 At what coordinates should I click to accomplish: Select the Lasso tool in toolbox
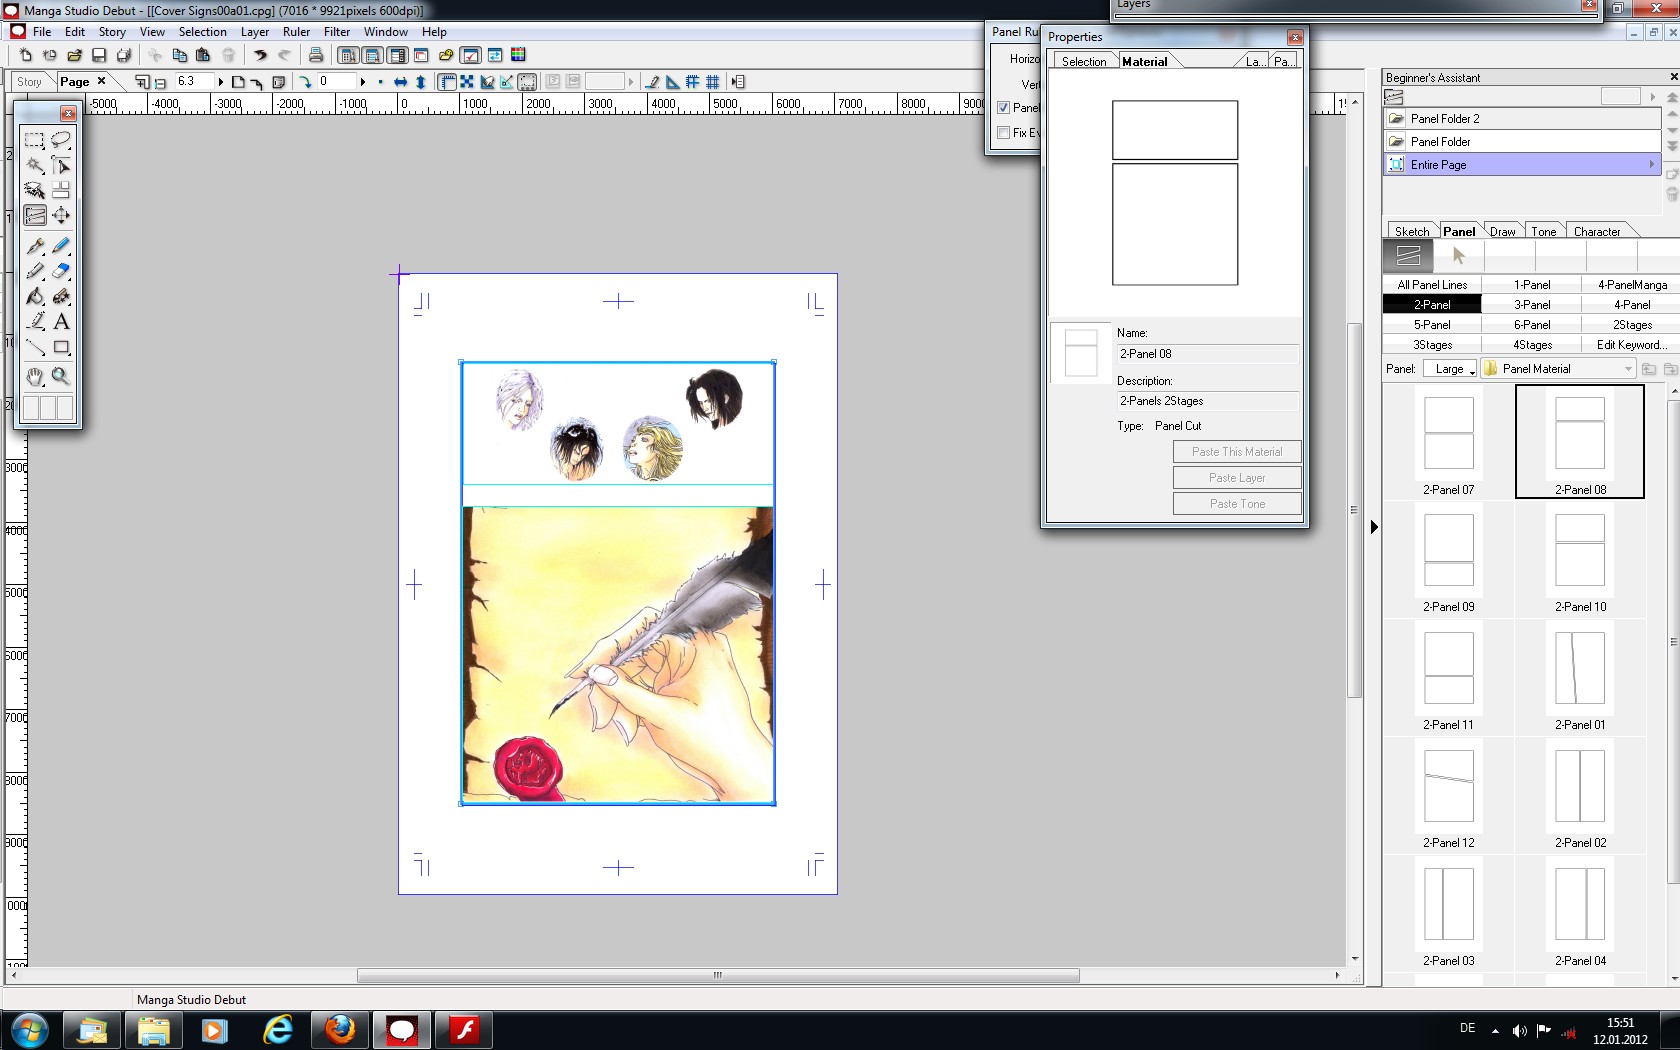(x=61, y=140)
